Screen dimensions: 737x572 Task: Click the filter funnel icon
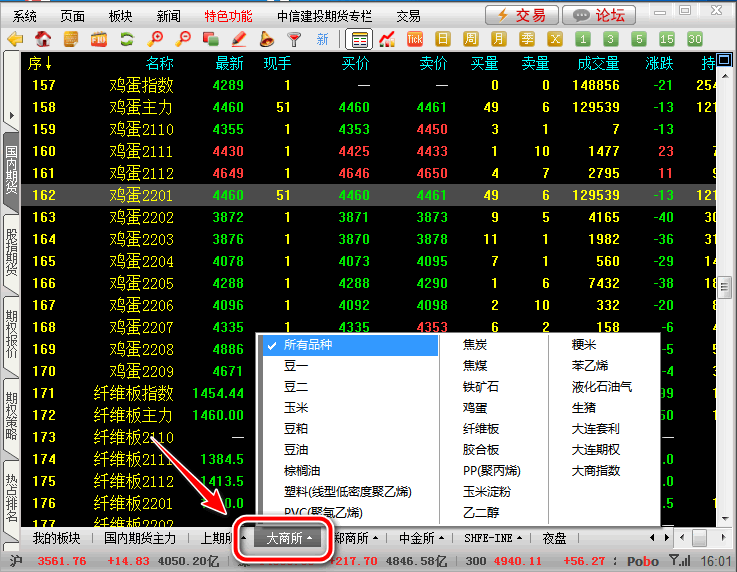point(294,40)
